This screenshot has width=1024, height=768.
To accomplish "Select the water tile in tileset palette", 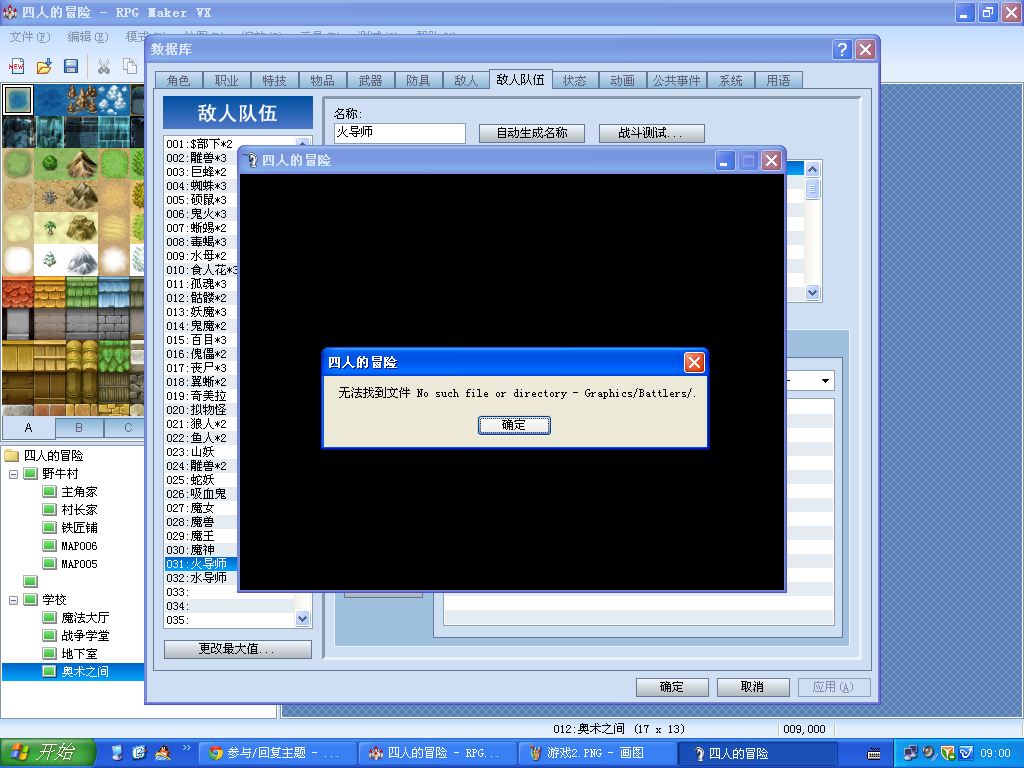I will (18, 100).
